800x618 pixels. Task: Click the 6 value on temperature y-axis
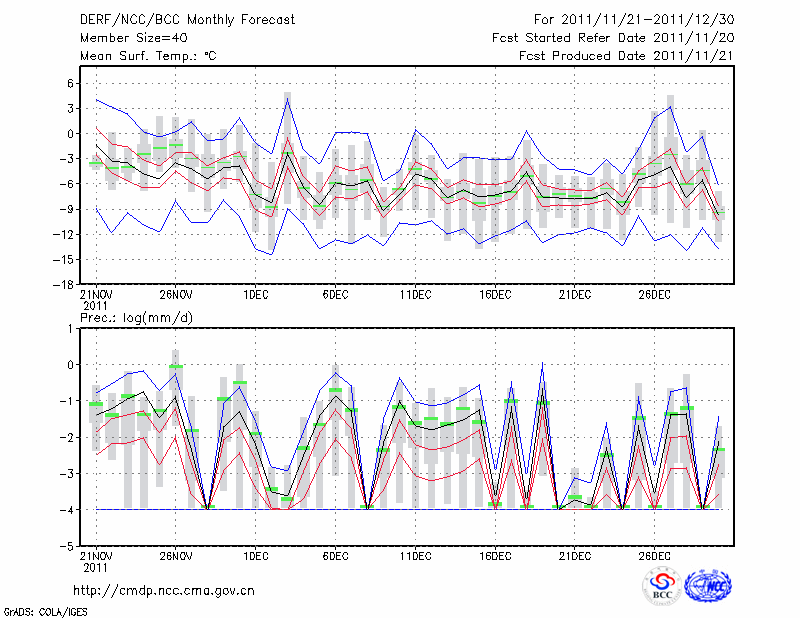click(69, 83)
